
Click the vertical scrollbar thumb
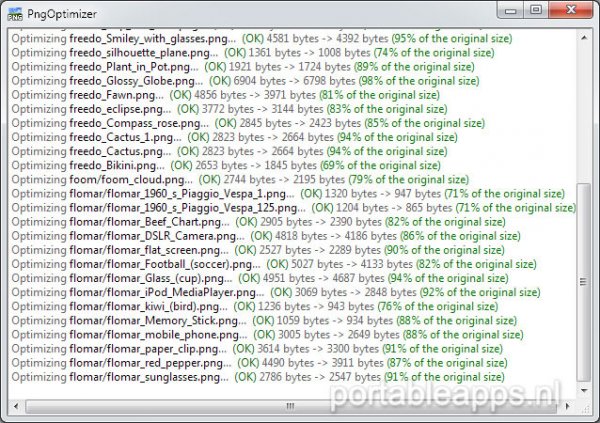(586, 280)
